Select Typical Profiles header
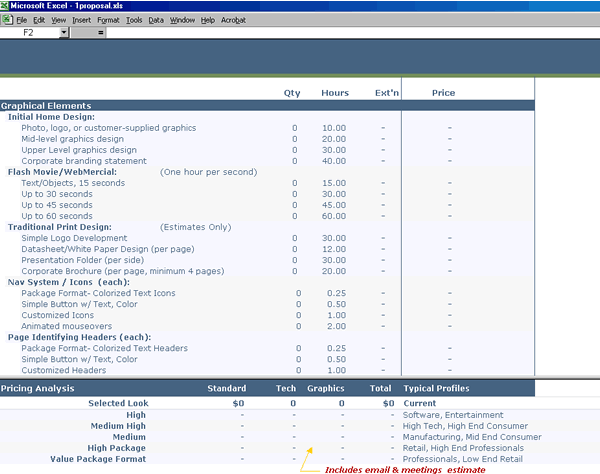The image size is (600, 474). 436,389
